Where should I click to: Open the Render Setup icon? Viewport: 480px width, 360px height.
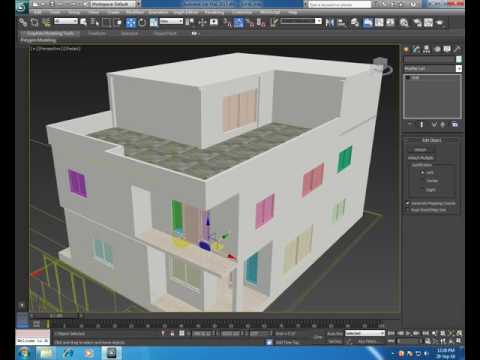[x=417, y=22]
